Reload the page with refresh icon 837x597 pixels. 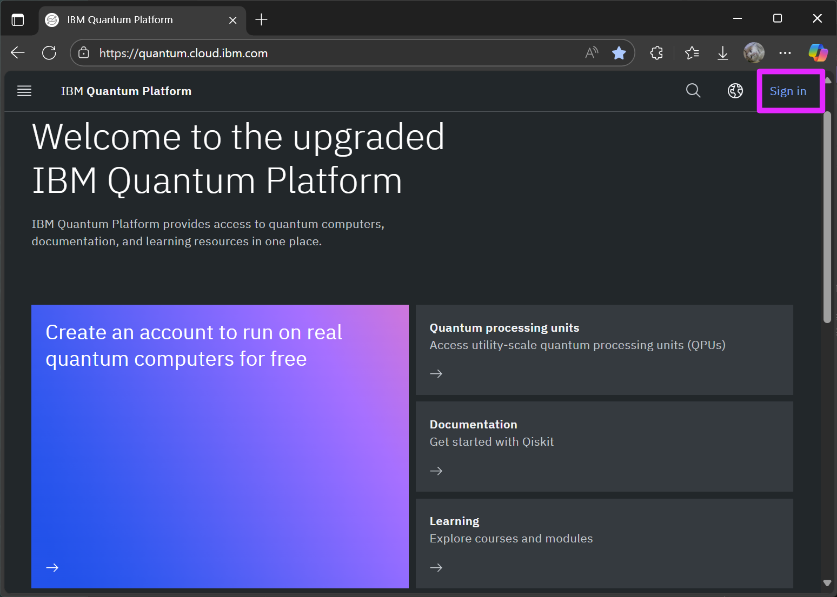(x=49, y=53)
